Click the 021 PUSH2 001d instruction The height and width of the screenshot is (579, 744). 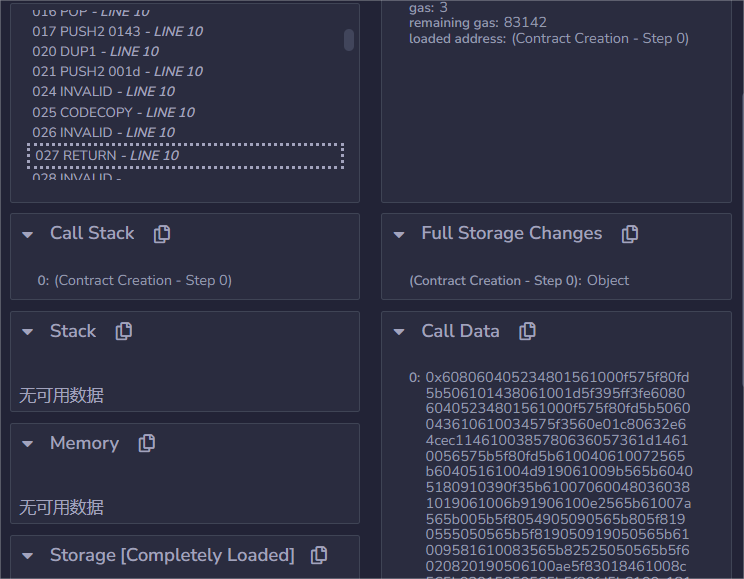tap(117, 71)
